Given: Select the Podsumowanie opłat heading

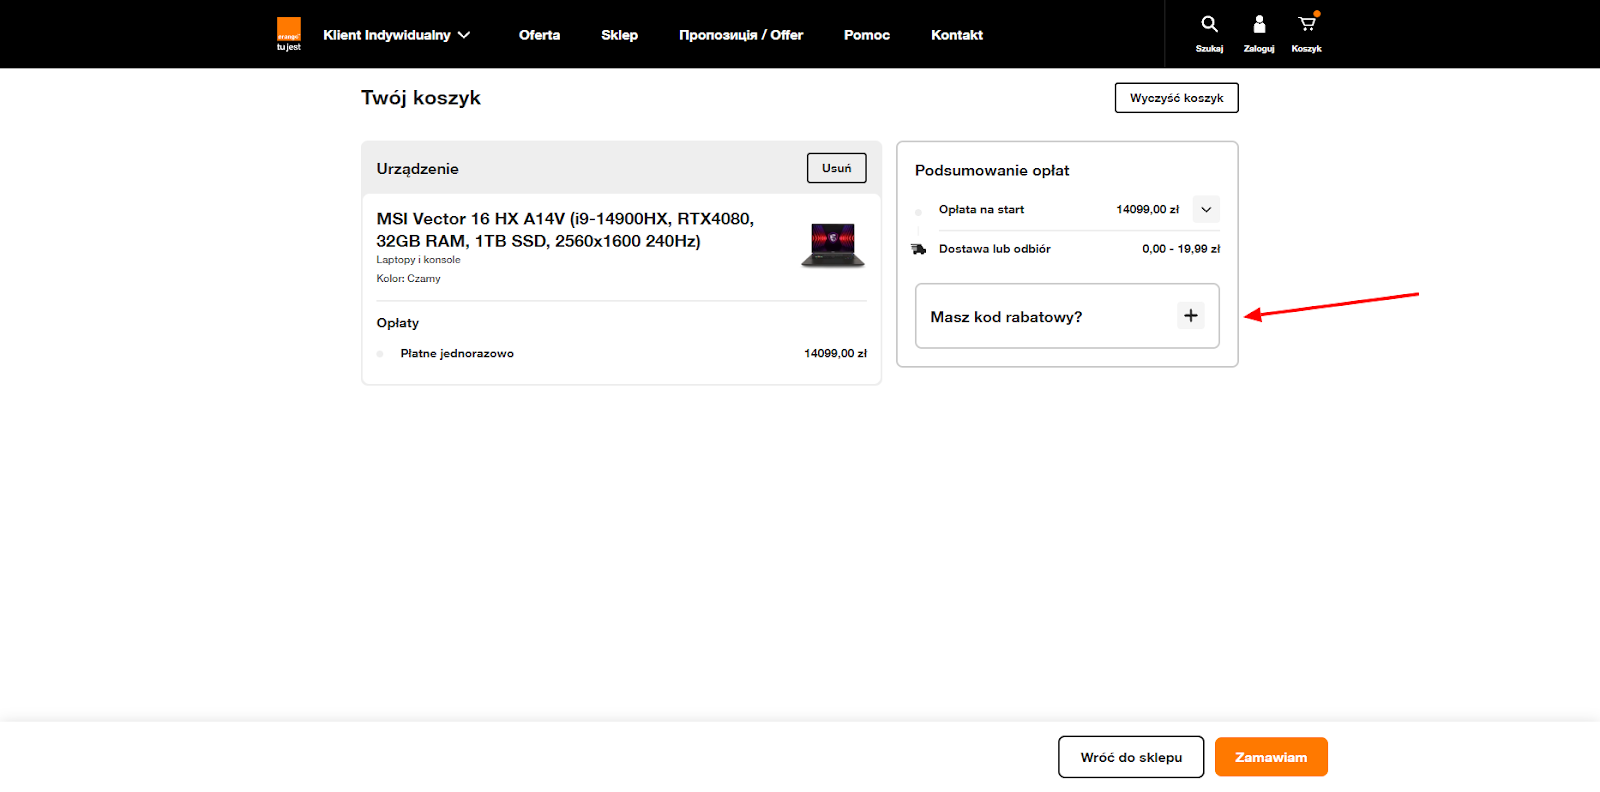Looking at the screenshot, I should pos(992,171).
